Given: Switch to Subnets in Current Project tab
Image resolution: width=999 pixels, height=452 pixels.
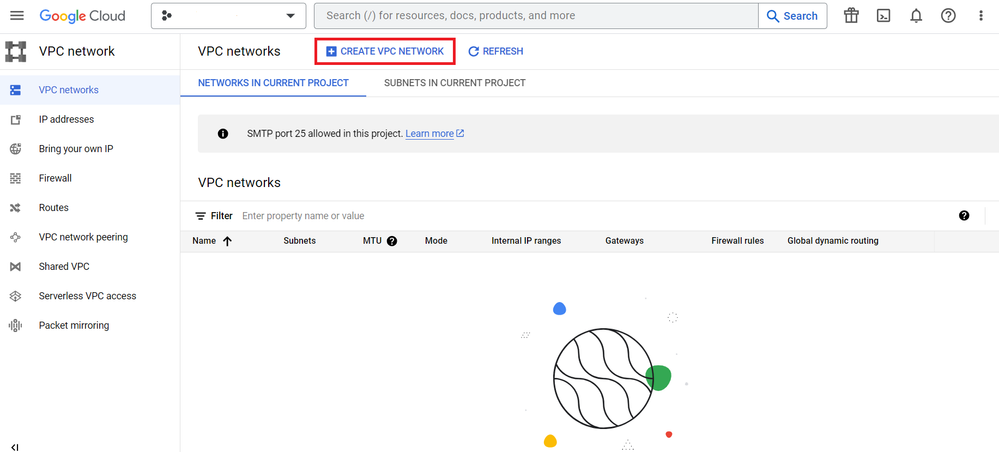Looking at the screenshot, I should [x=455, y=83].
